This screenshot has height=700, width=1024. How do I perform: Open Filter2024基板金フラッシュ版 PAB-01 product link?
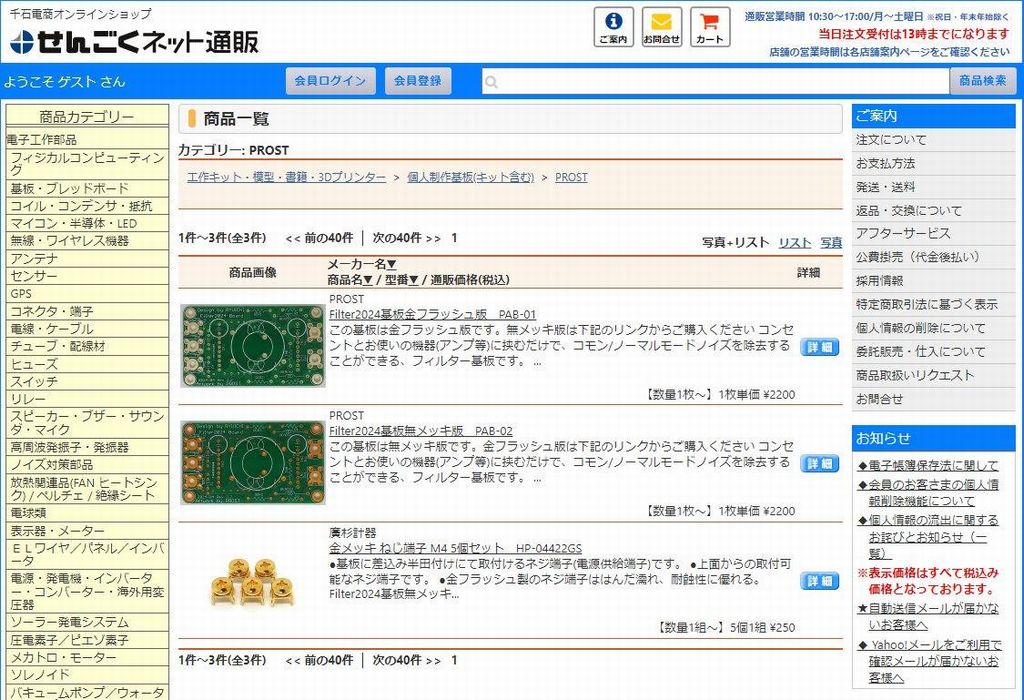point(432,314)
